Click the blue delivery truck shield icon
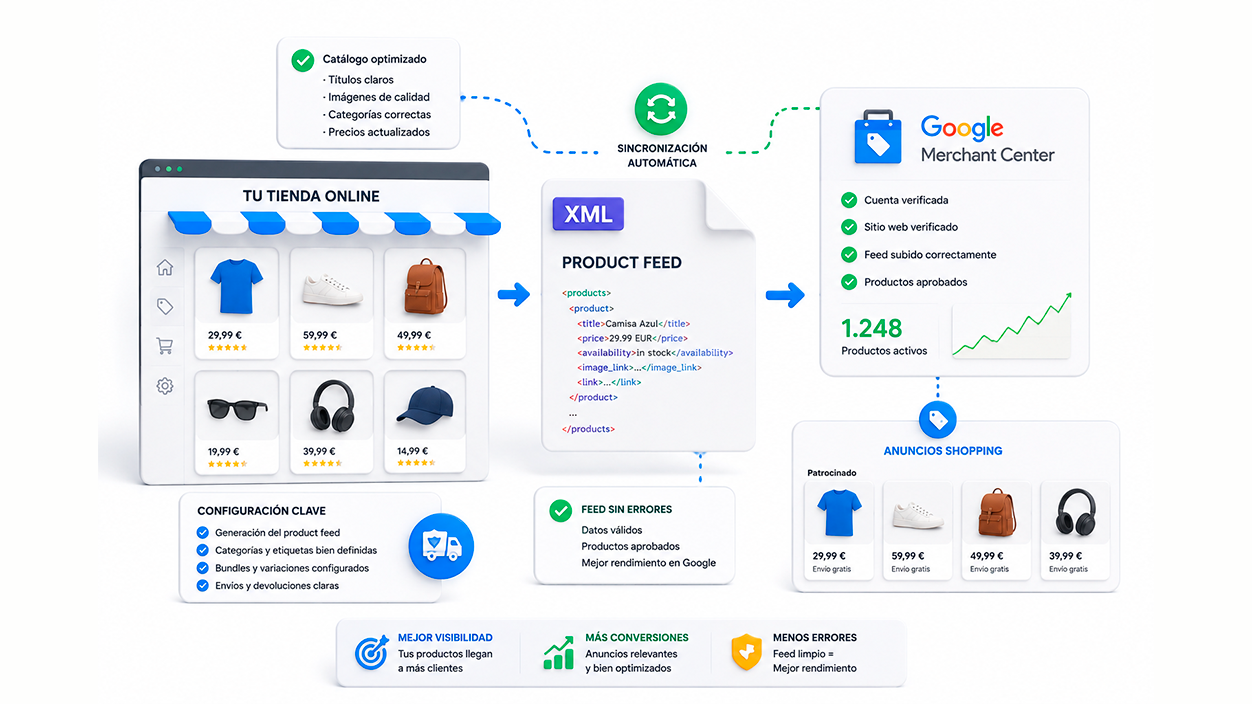This screenshot has width=1252, height=704. (x=441, y=546)
